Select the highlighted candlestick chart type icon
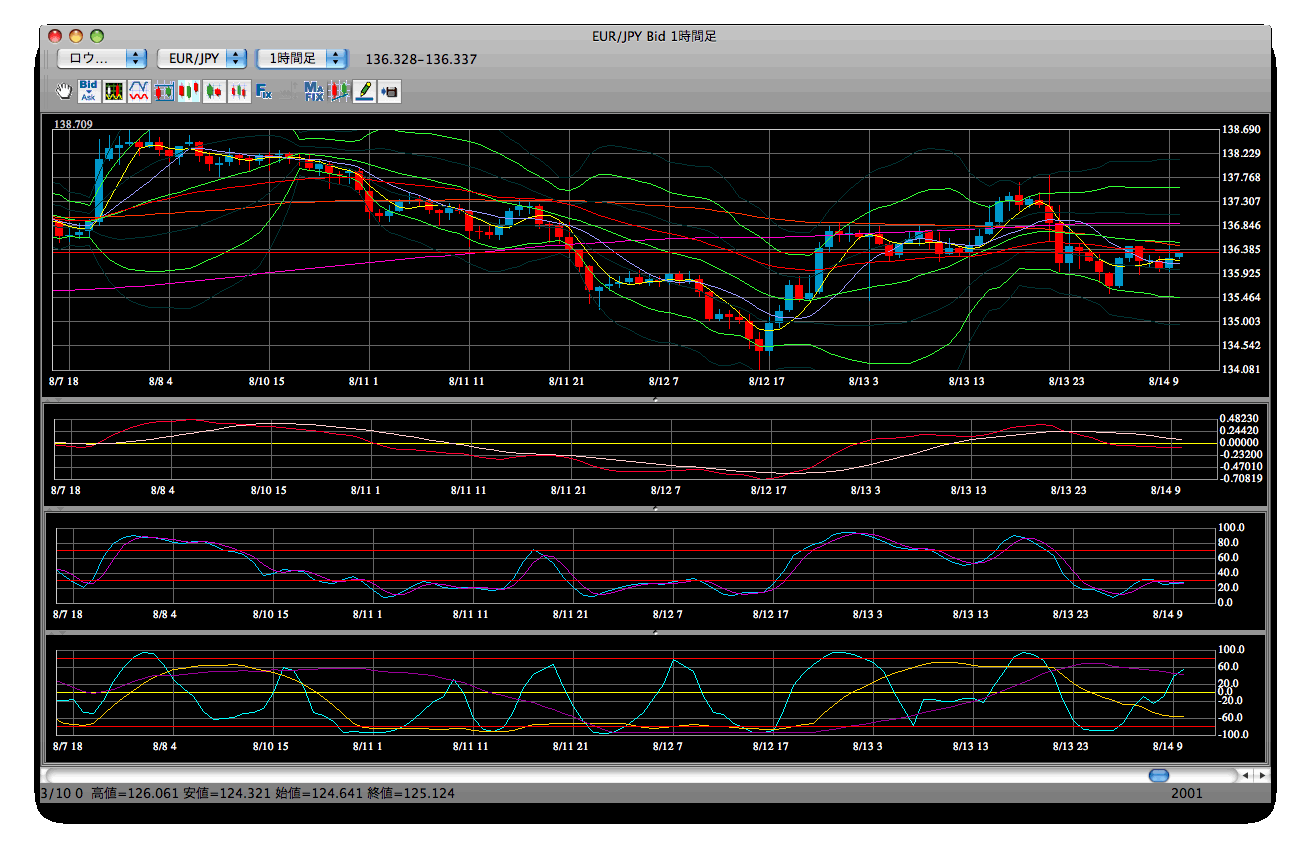This screenshot has width=1311, height=858. point(189,92)
